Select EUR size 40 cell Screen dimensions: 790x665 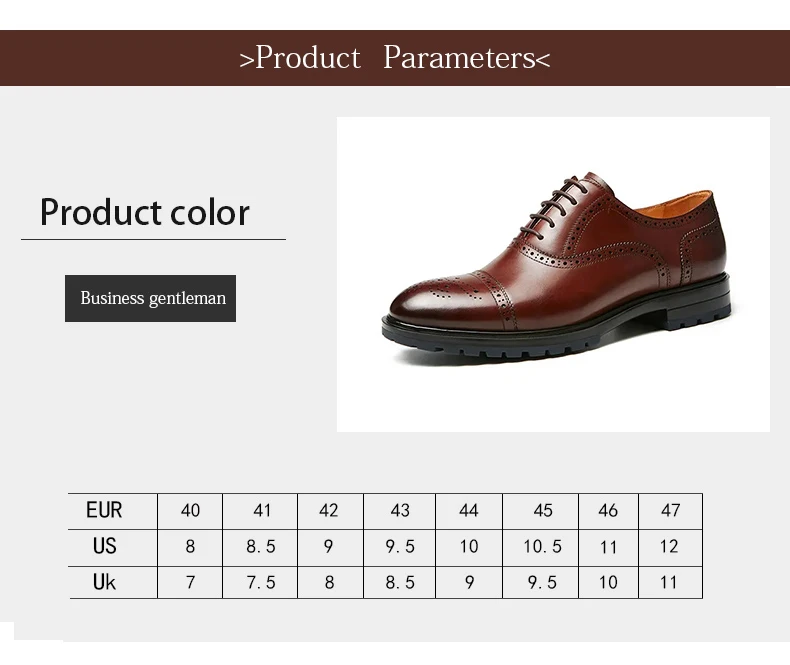pyautogui.click(x=190, y=511)
